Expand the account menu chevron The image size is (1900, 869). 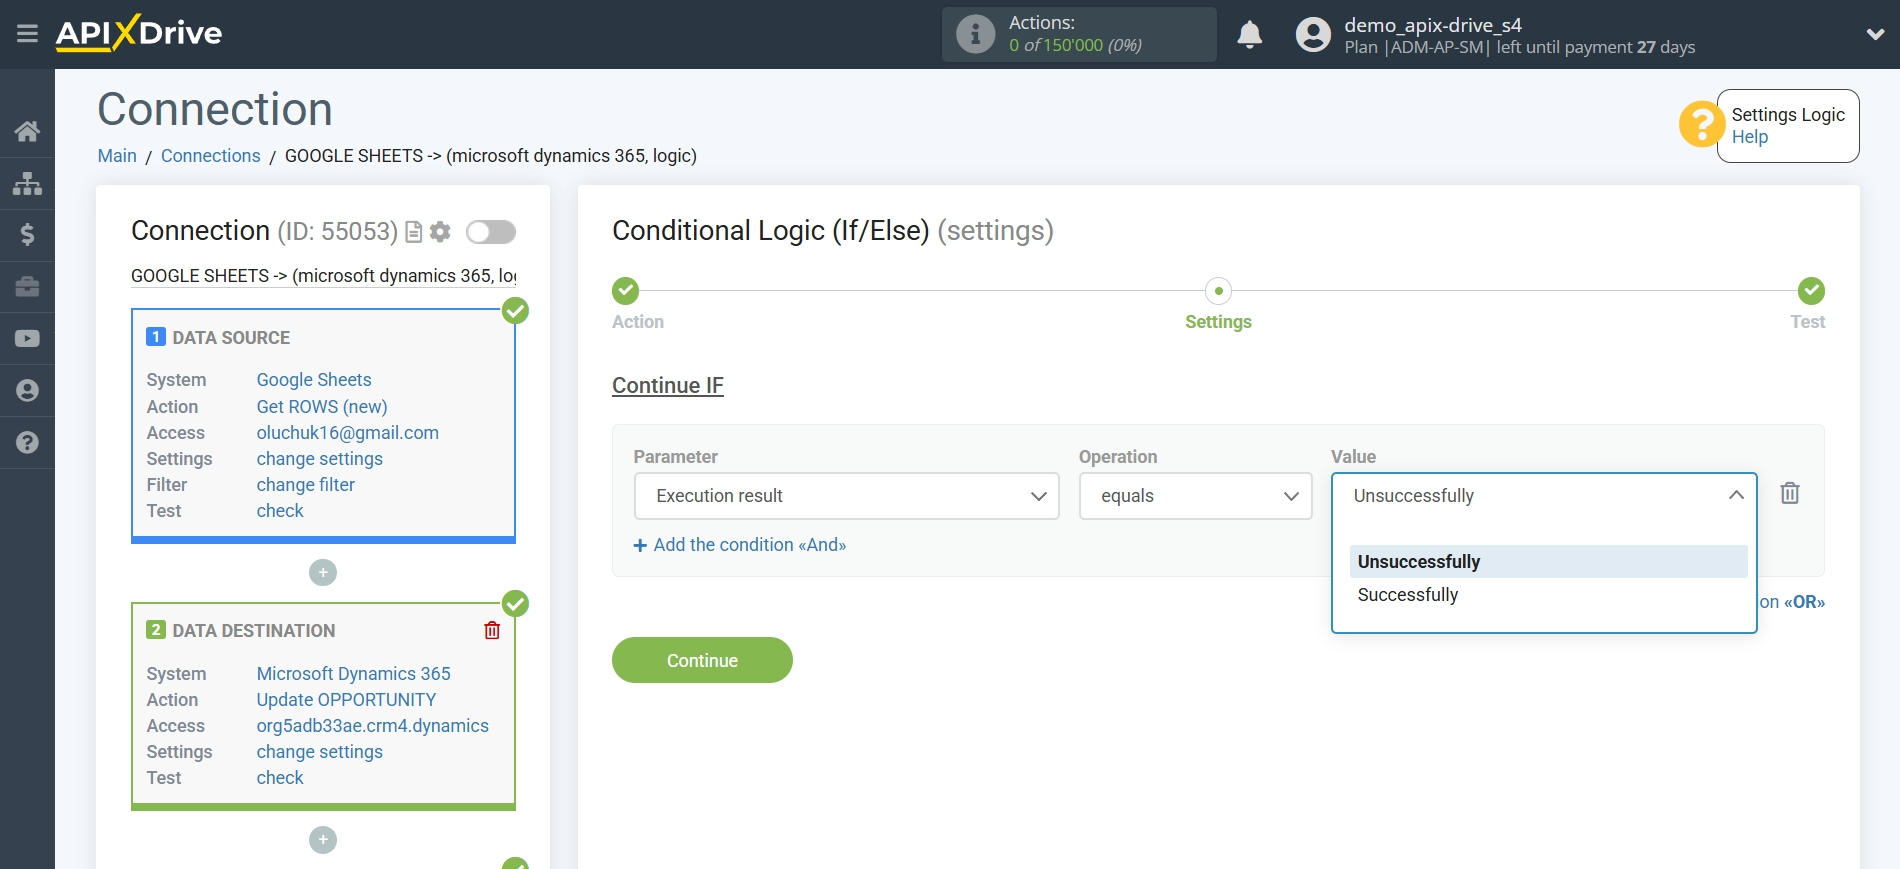(1875, 34)
